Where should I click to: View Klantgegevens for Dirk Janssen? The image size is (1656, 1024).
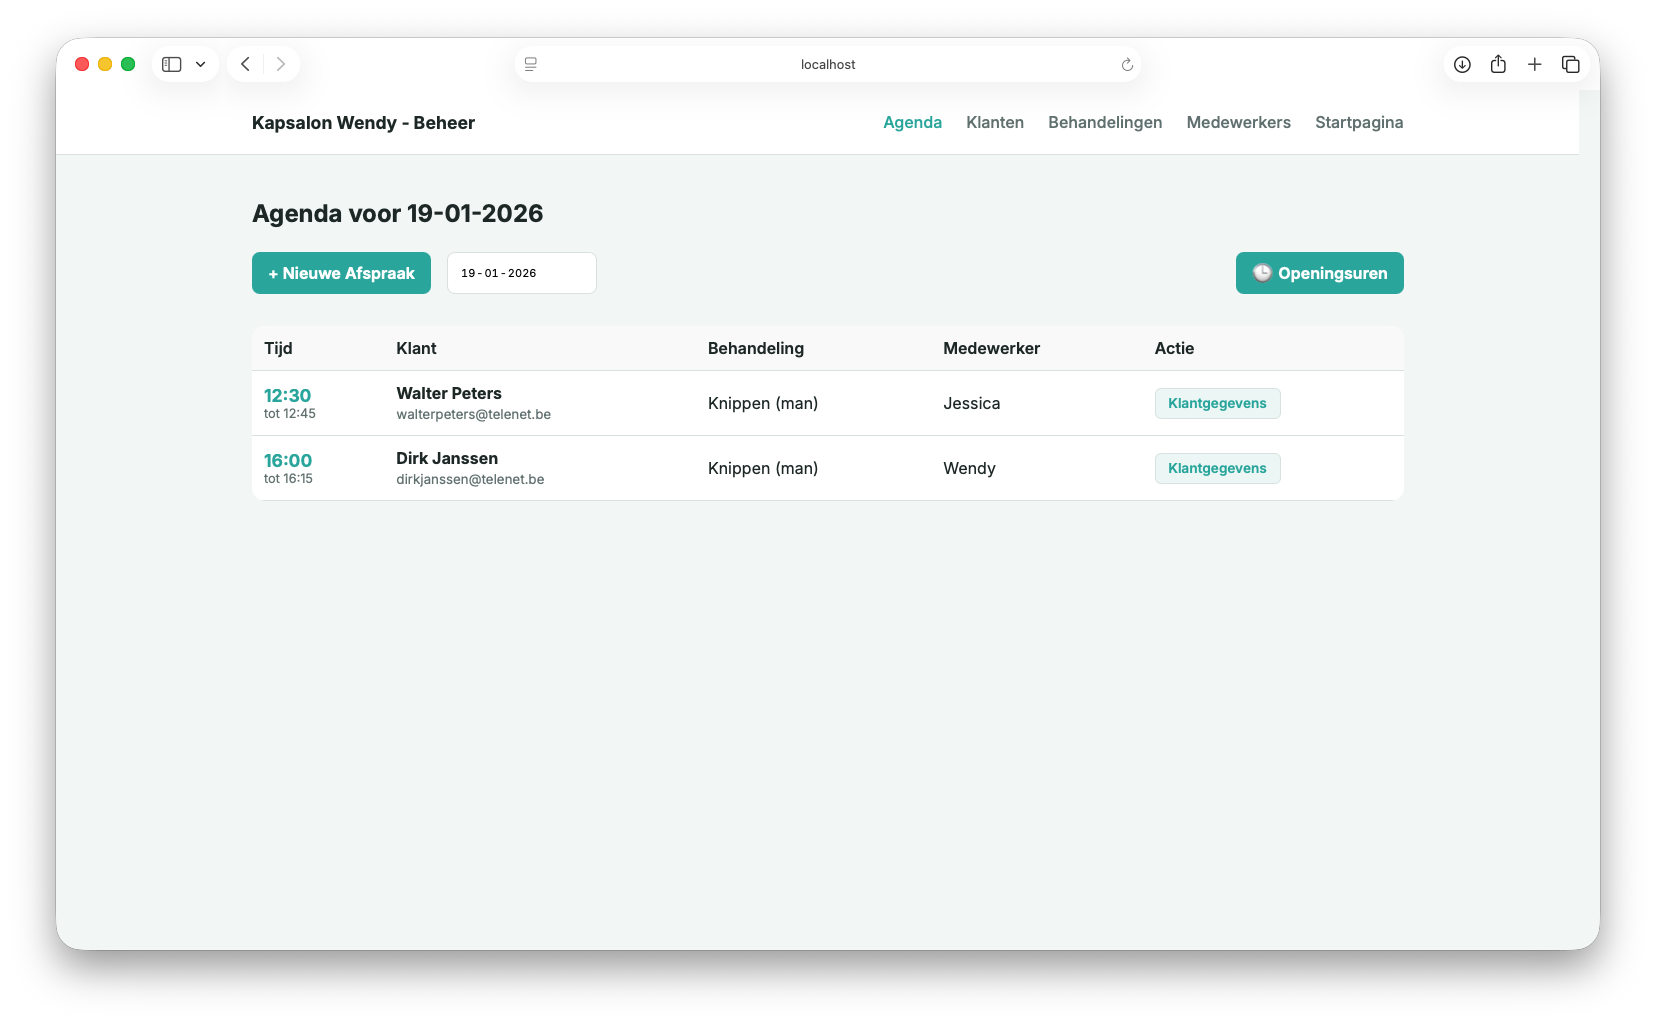click(1217, 468)
